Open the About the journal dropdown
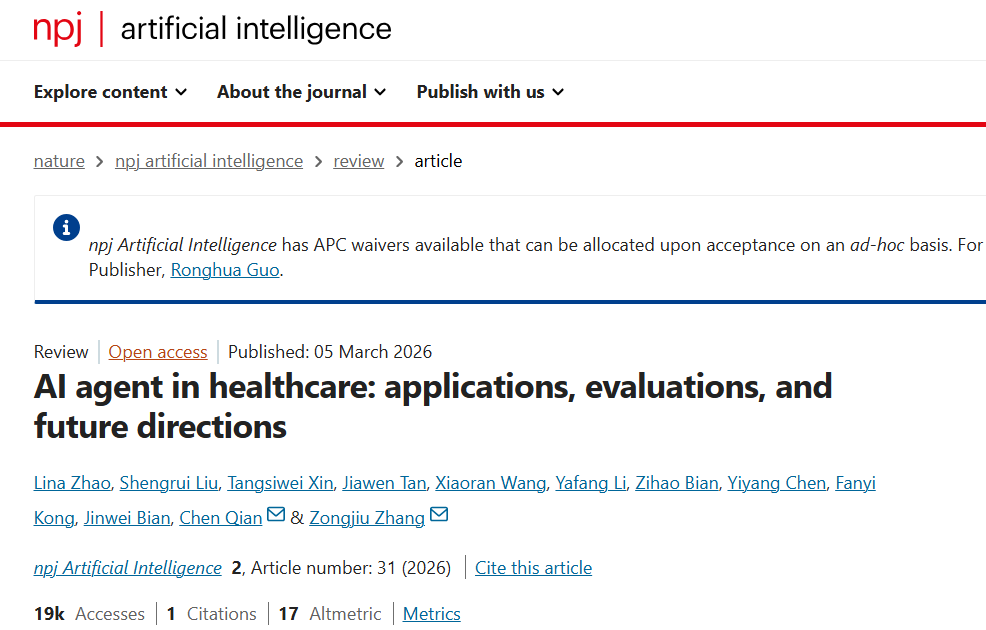This screenshot has width=986, height=630. coord(301,92)
